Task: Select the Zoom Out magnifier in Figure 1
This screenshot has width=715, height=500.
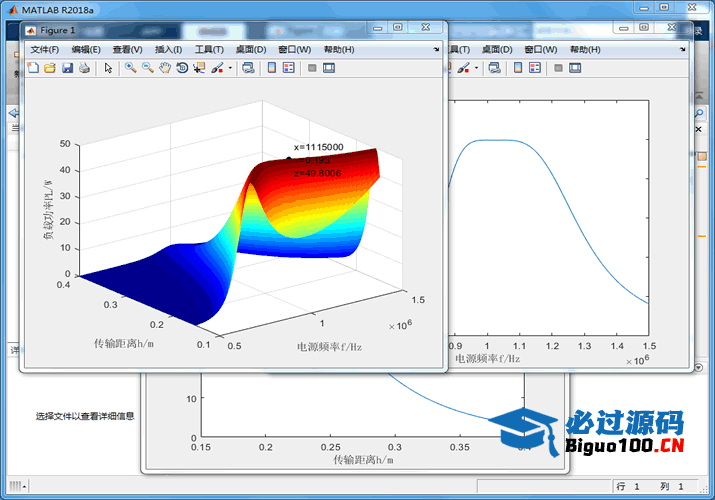Action: [148, 68]
